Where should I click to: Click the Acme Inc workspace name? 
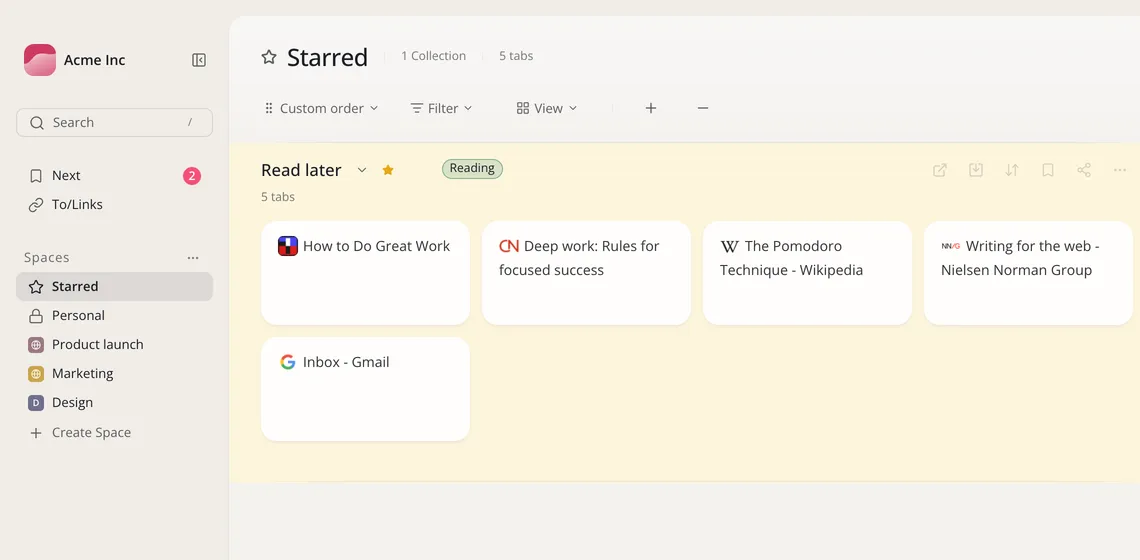pos(95,60)
